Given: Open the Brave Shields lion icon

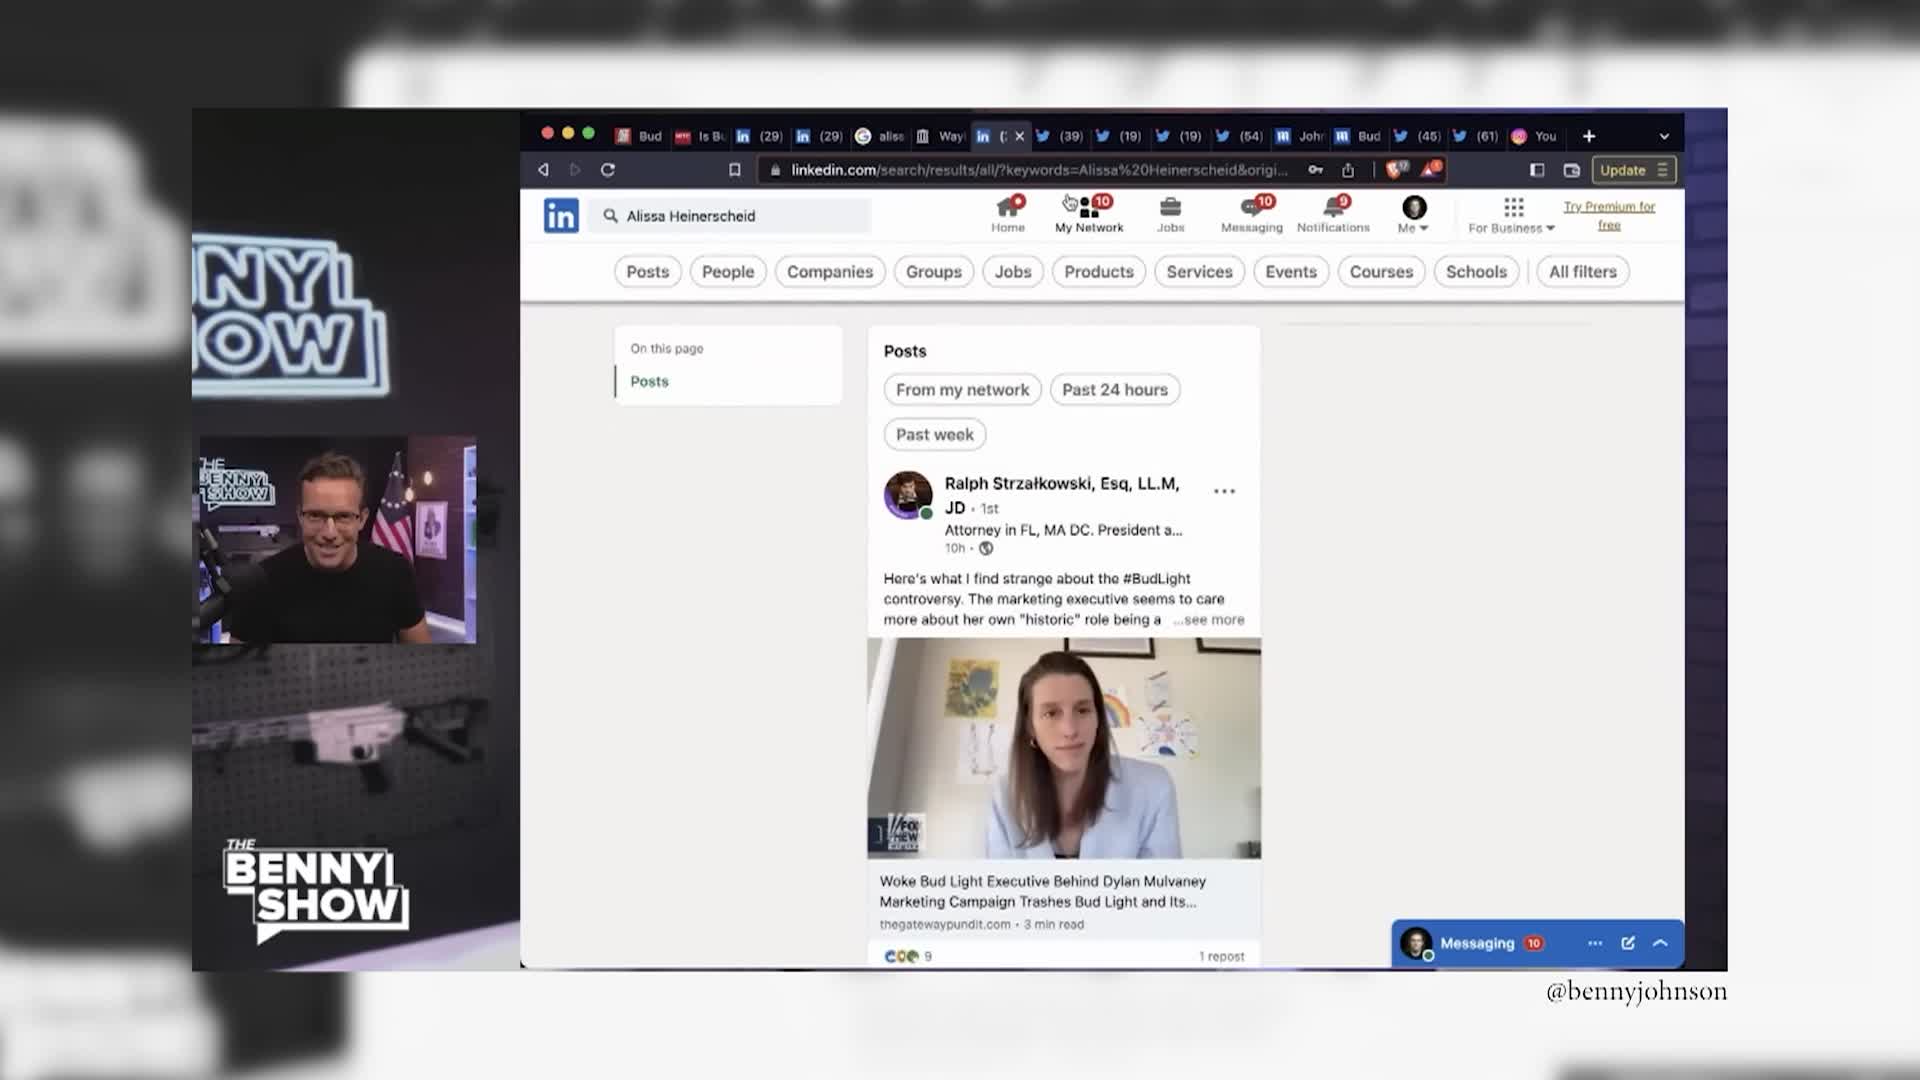Looking at the screenshot, I should [x=1396, y=169].
